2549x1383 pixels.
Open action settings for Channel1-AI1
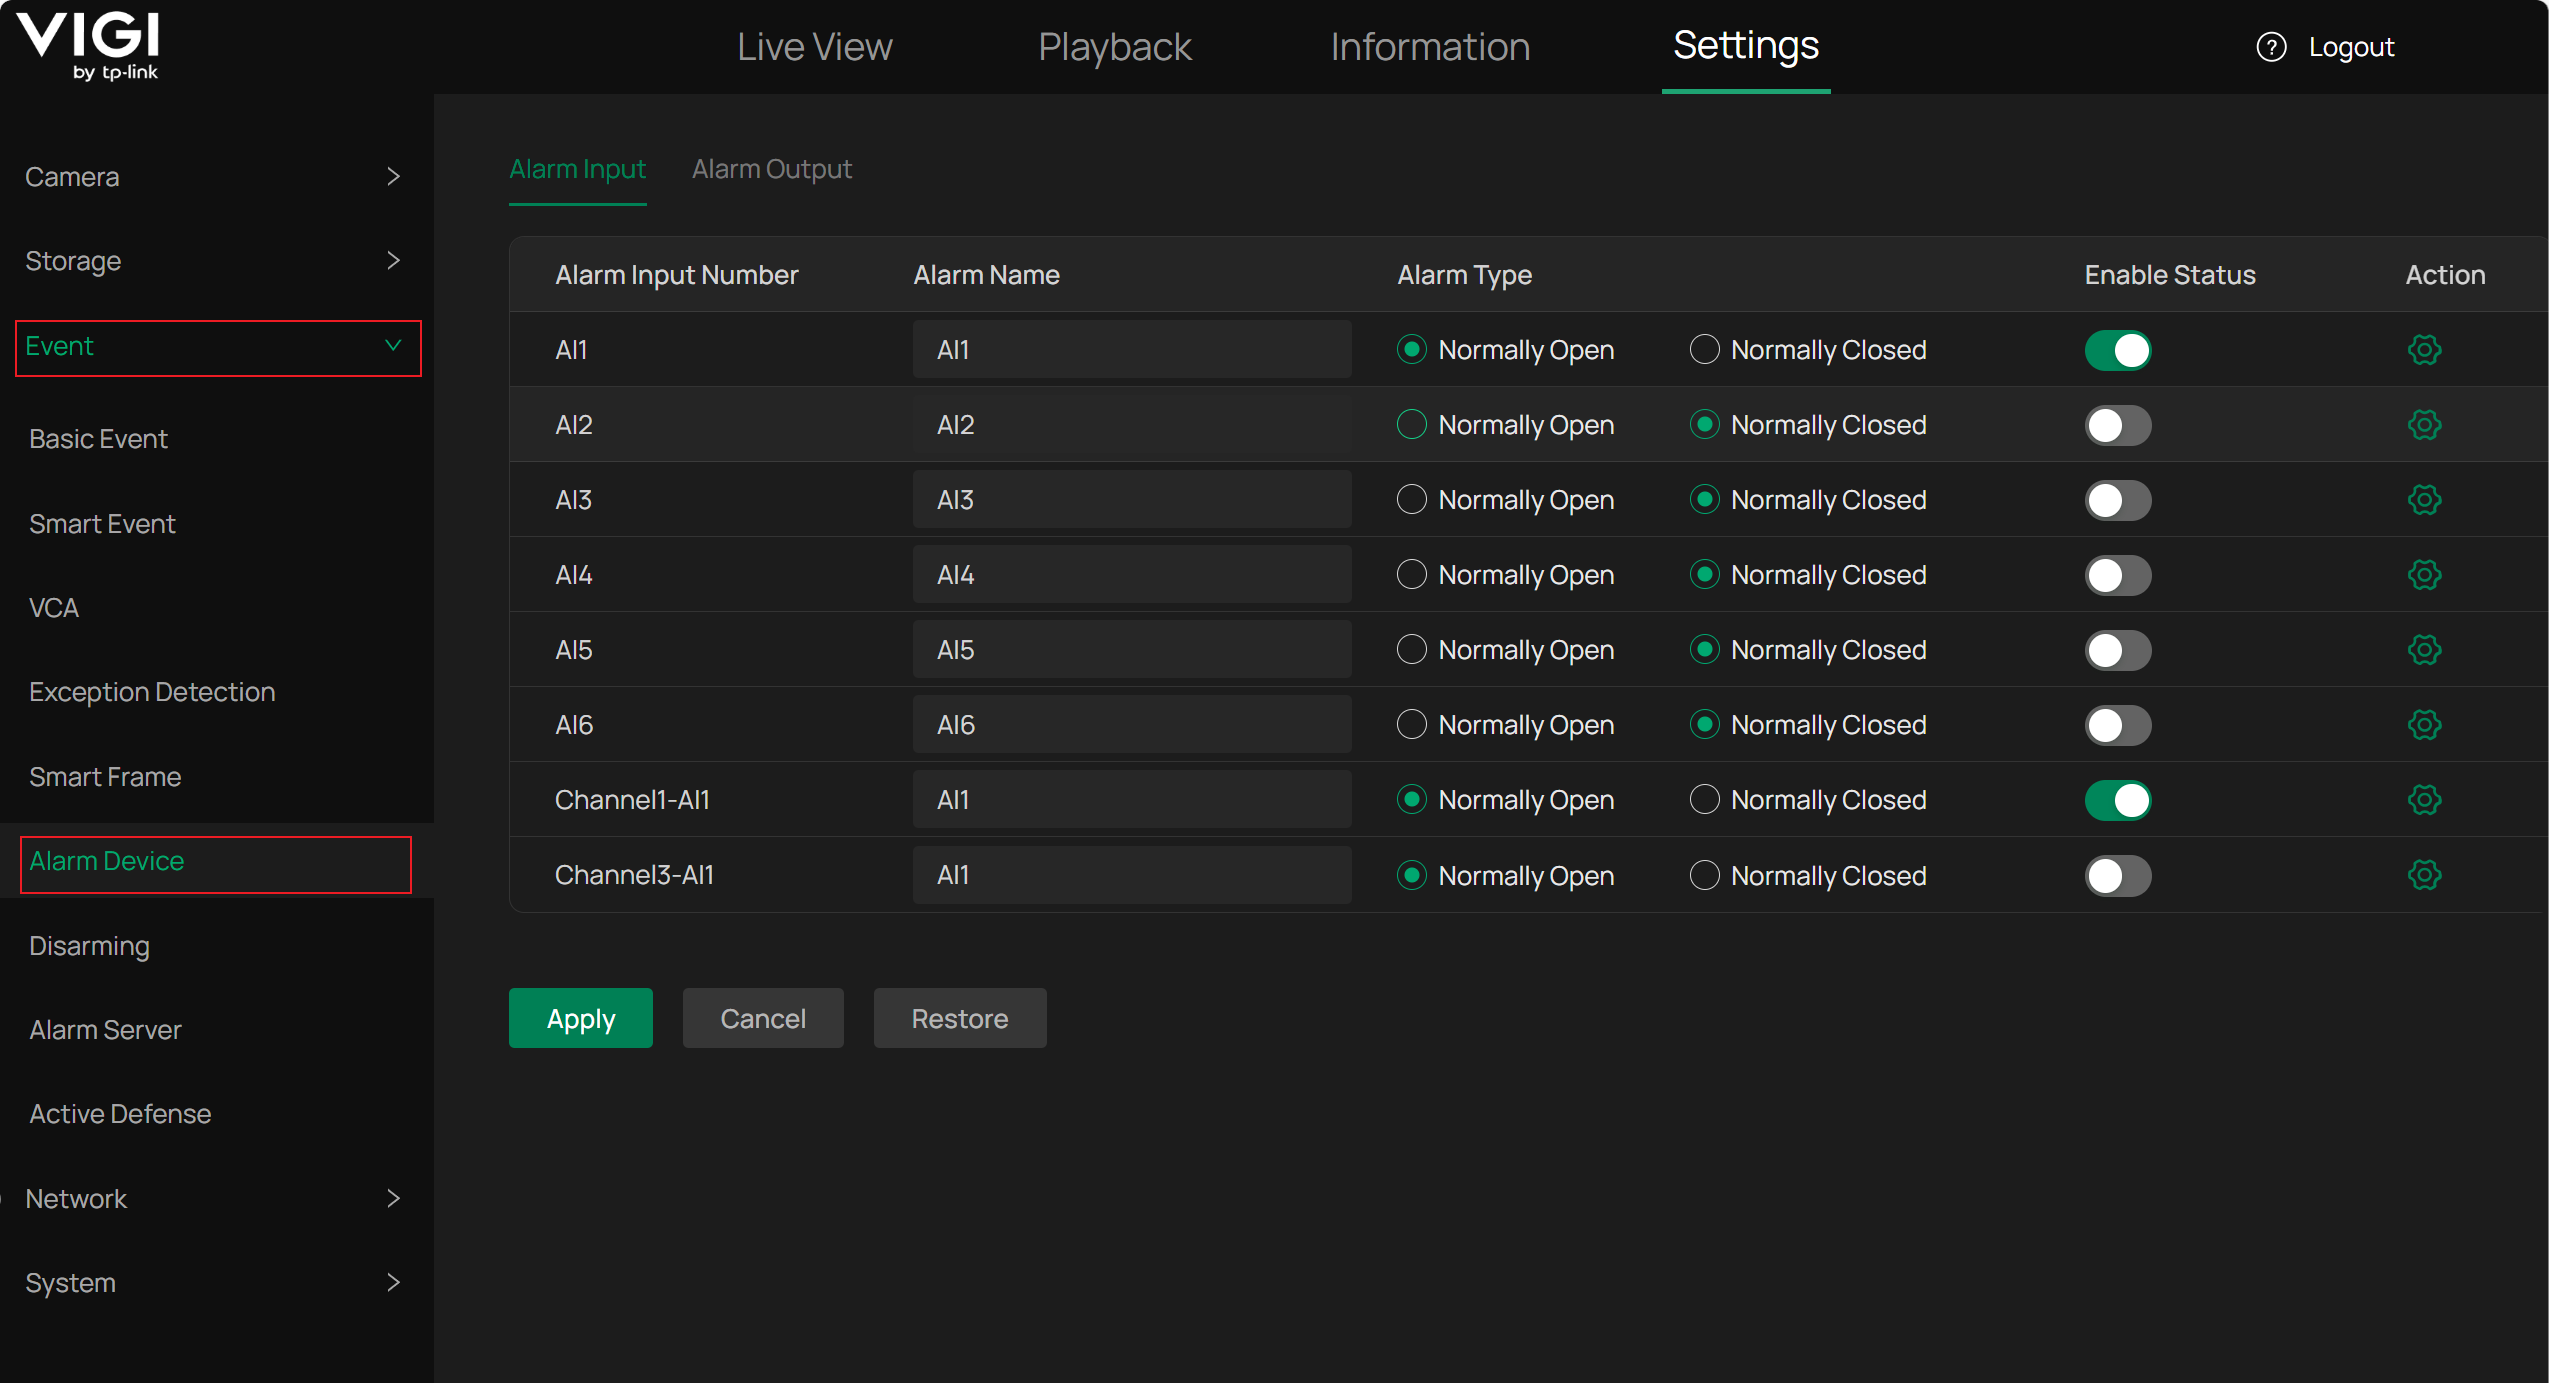[x=2425, y=799]
